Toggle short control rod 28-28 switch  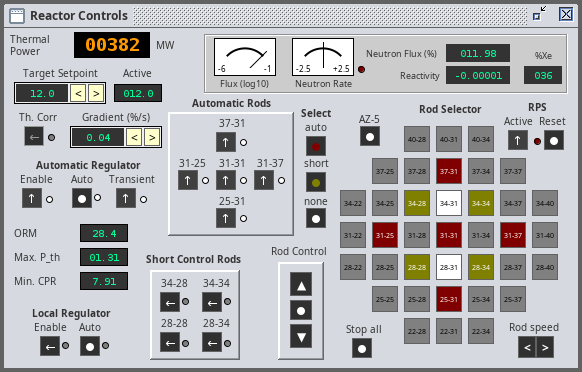[170, 342]
